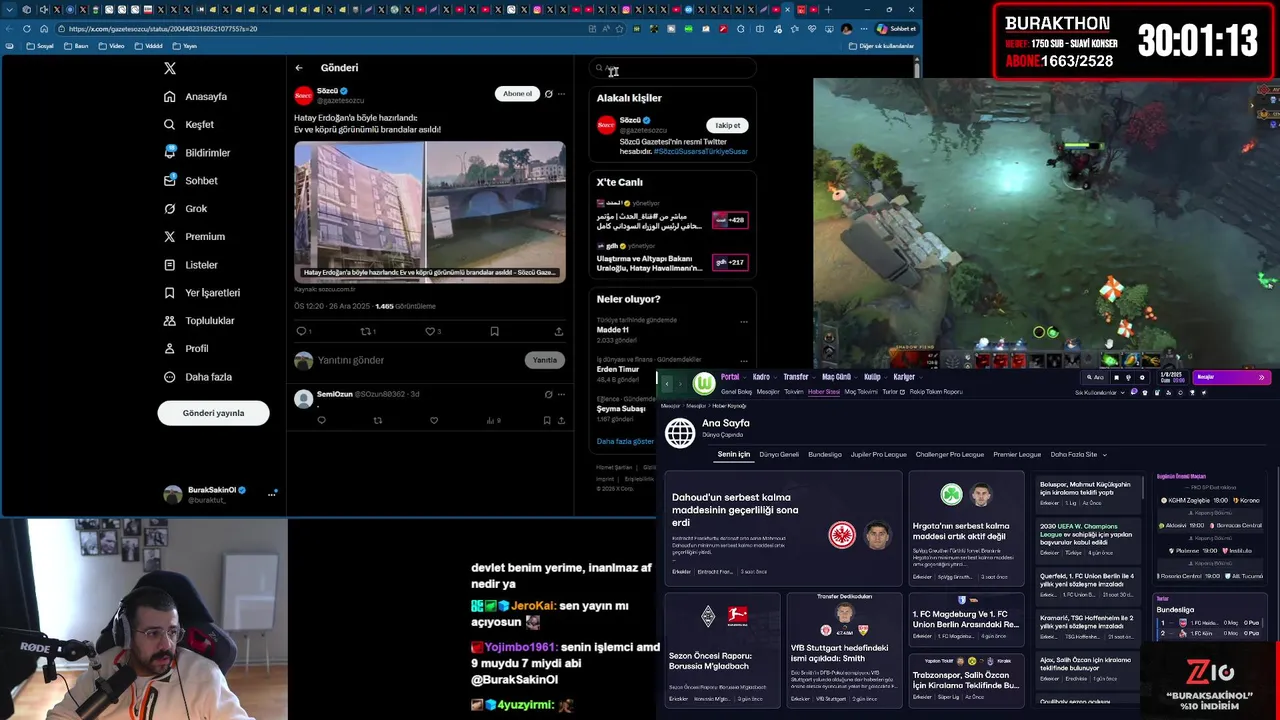
Task: Reload the browser page
Action: [26, 29]
